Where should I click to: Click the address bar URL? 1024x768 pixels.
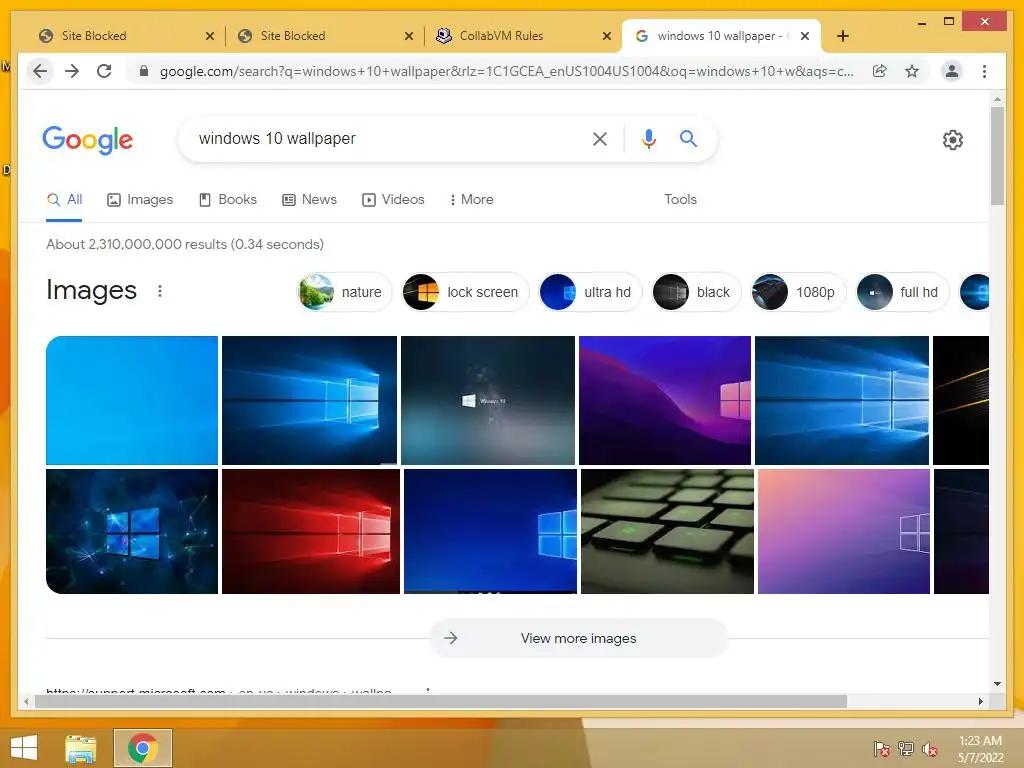(x=506, y=71)
